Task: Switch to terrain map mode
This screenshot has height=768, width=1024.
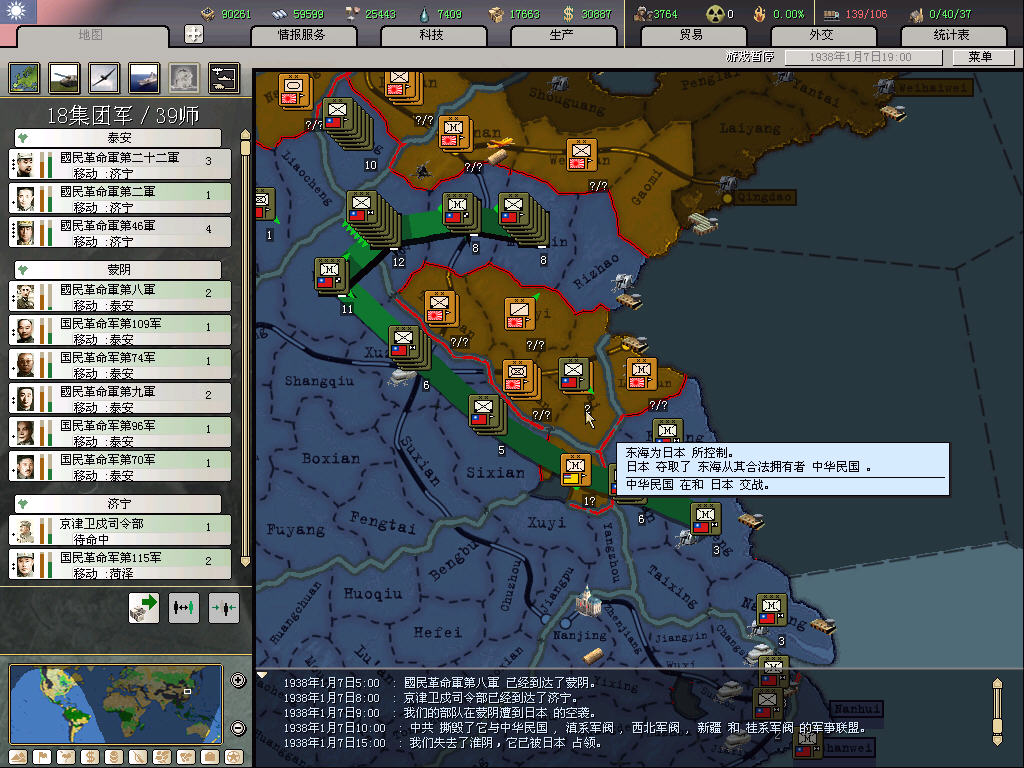Action: pos(20,757)
